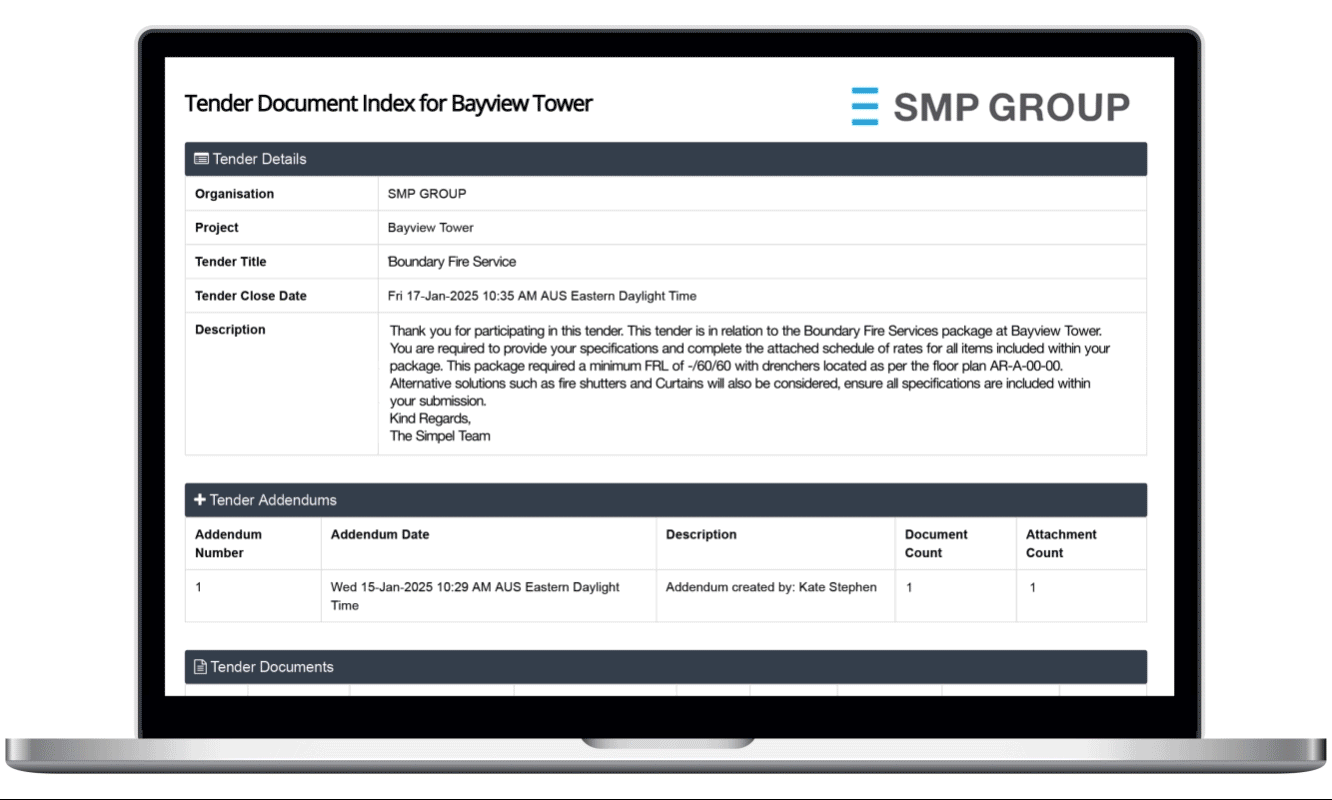
Task: Click "Addendum created by: Kate Stephen" cell
Action: (771, 587)
